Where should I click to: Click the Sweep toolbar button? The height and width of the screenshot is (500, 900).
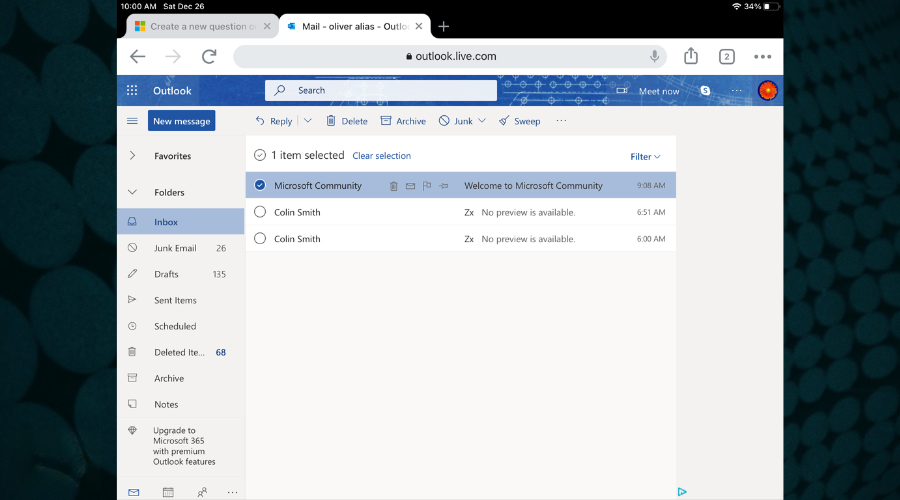pos(519,121)
